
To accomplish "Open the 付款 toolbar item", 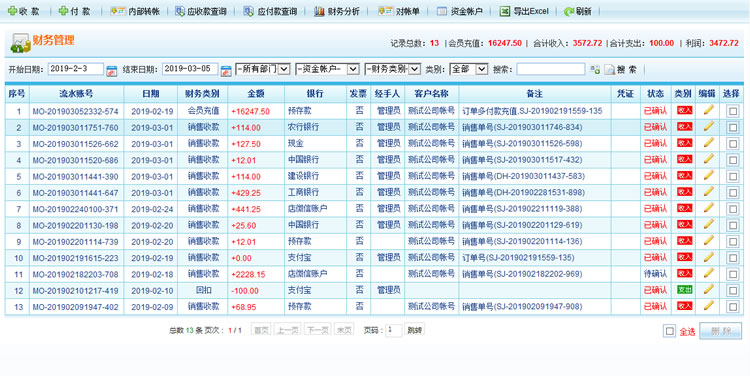I will pyautogui.click(x=75, y=11).
